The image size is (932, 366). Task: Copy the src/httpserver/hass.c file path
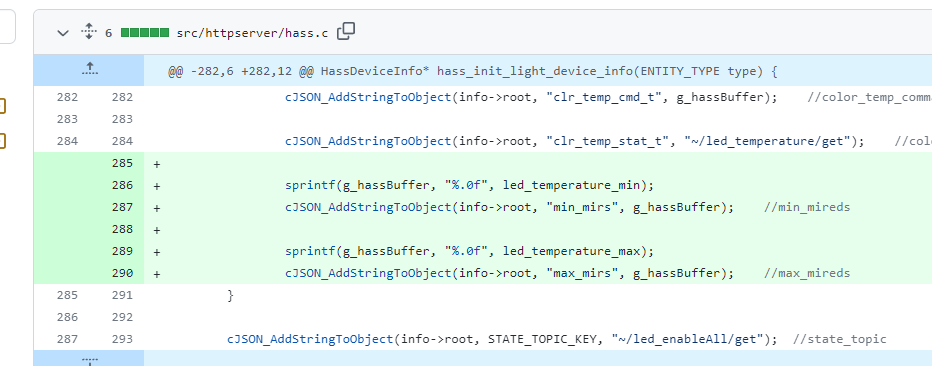coord(346,31)
